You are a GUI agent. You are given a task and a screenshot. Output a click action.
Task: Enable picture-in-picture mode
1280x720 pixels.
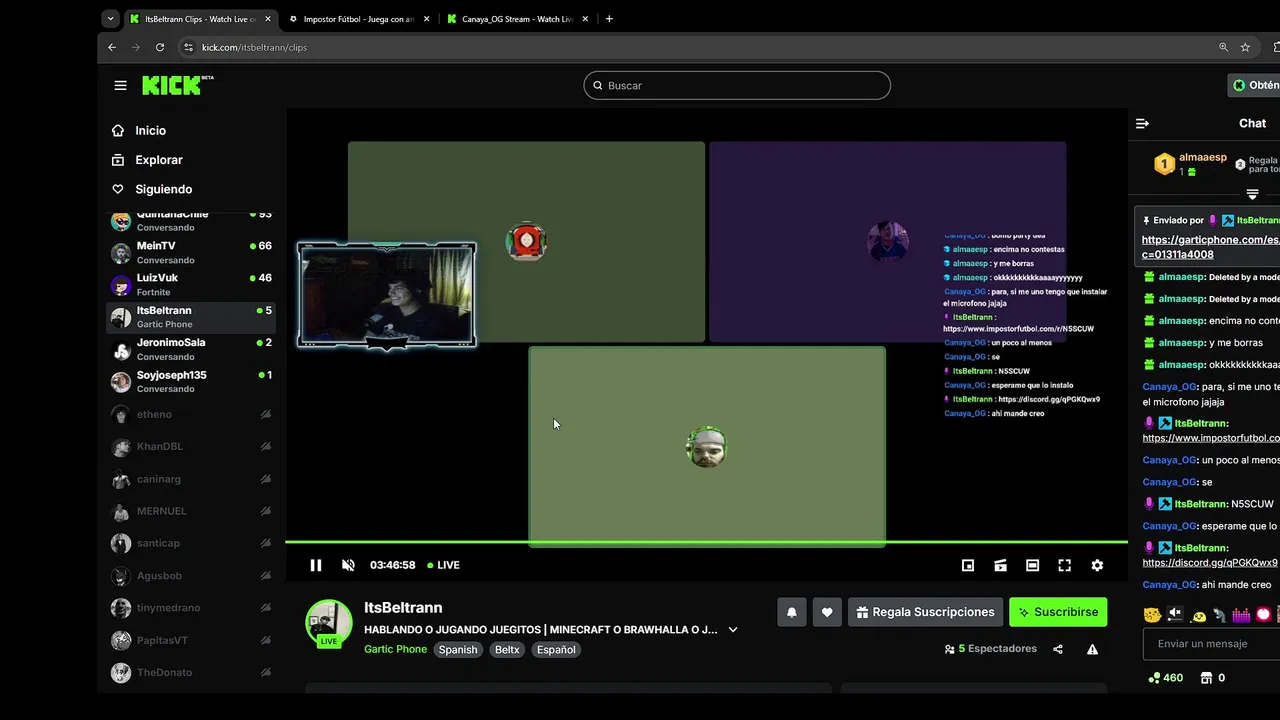point(968,565)
